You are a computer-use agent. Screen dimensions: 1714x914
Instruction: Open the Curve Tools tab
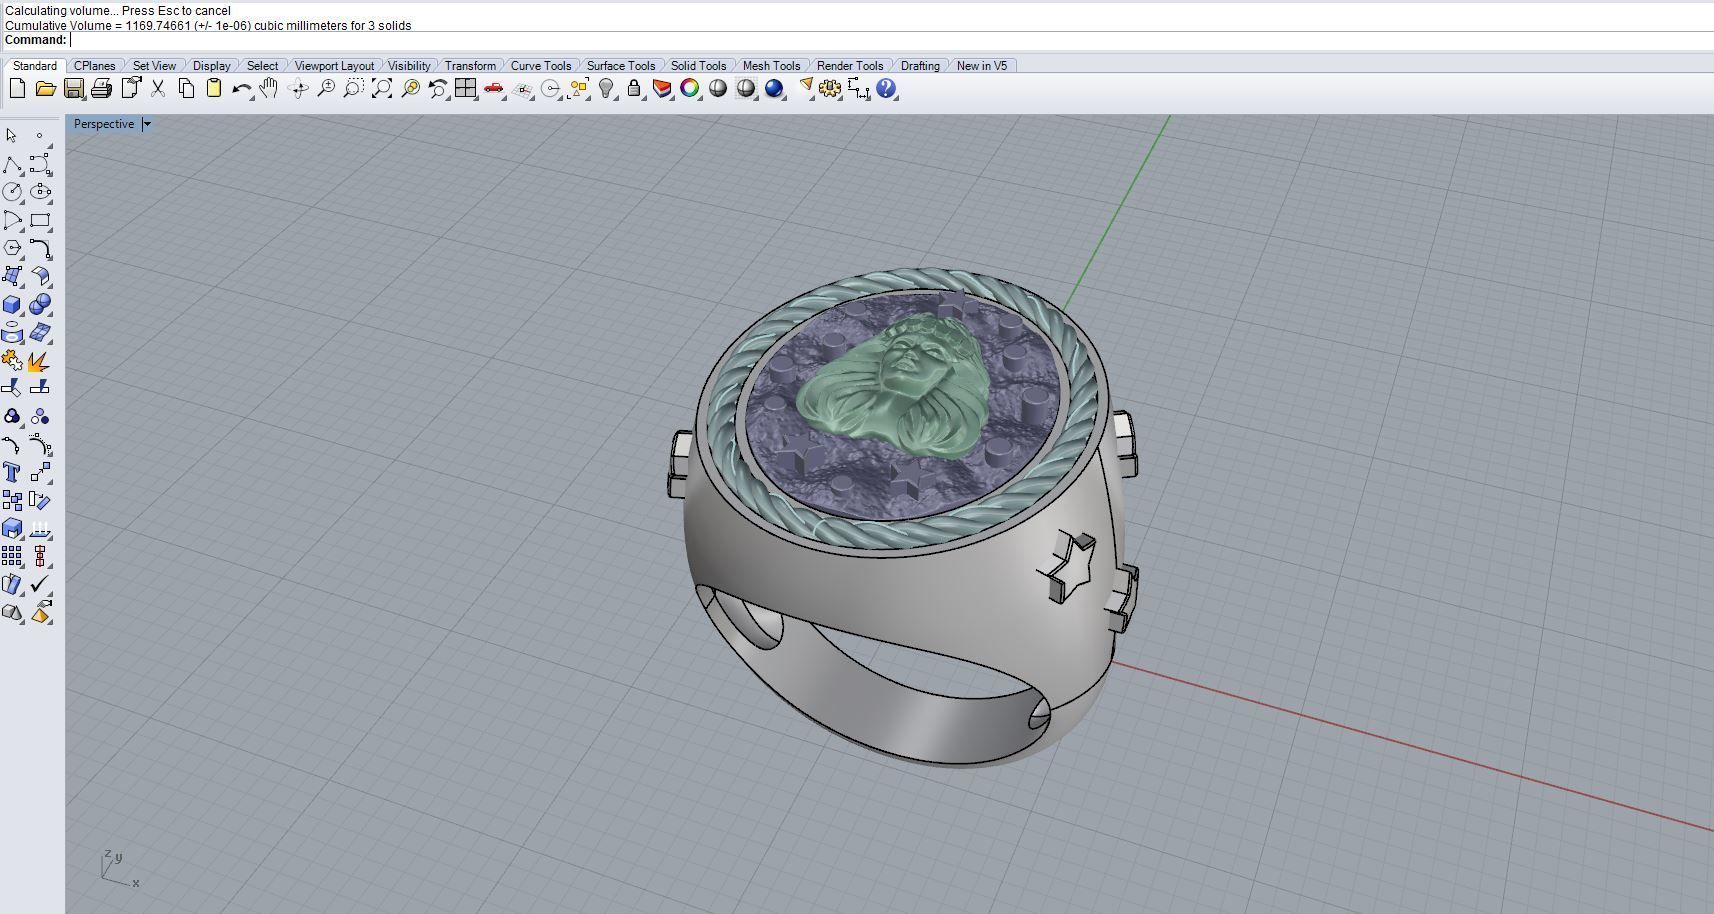pos(541,66)
